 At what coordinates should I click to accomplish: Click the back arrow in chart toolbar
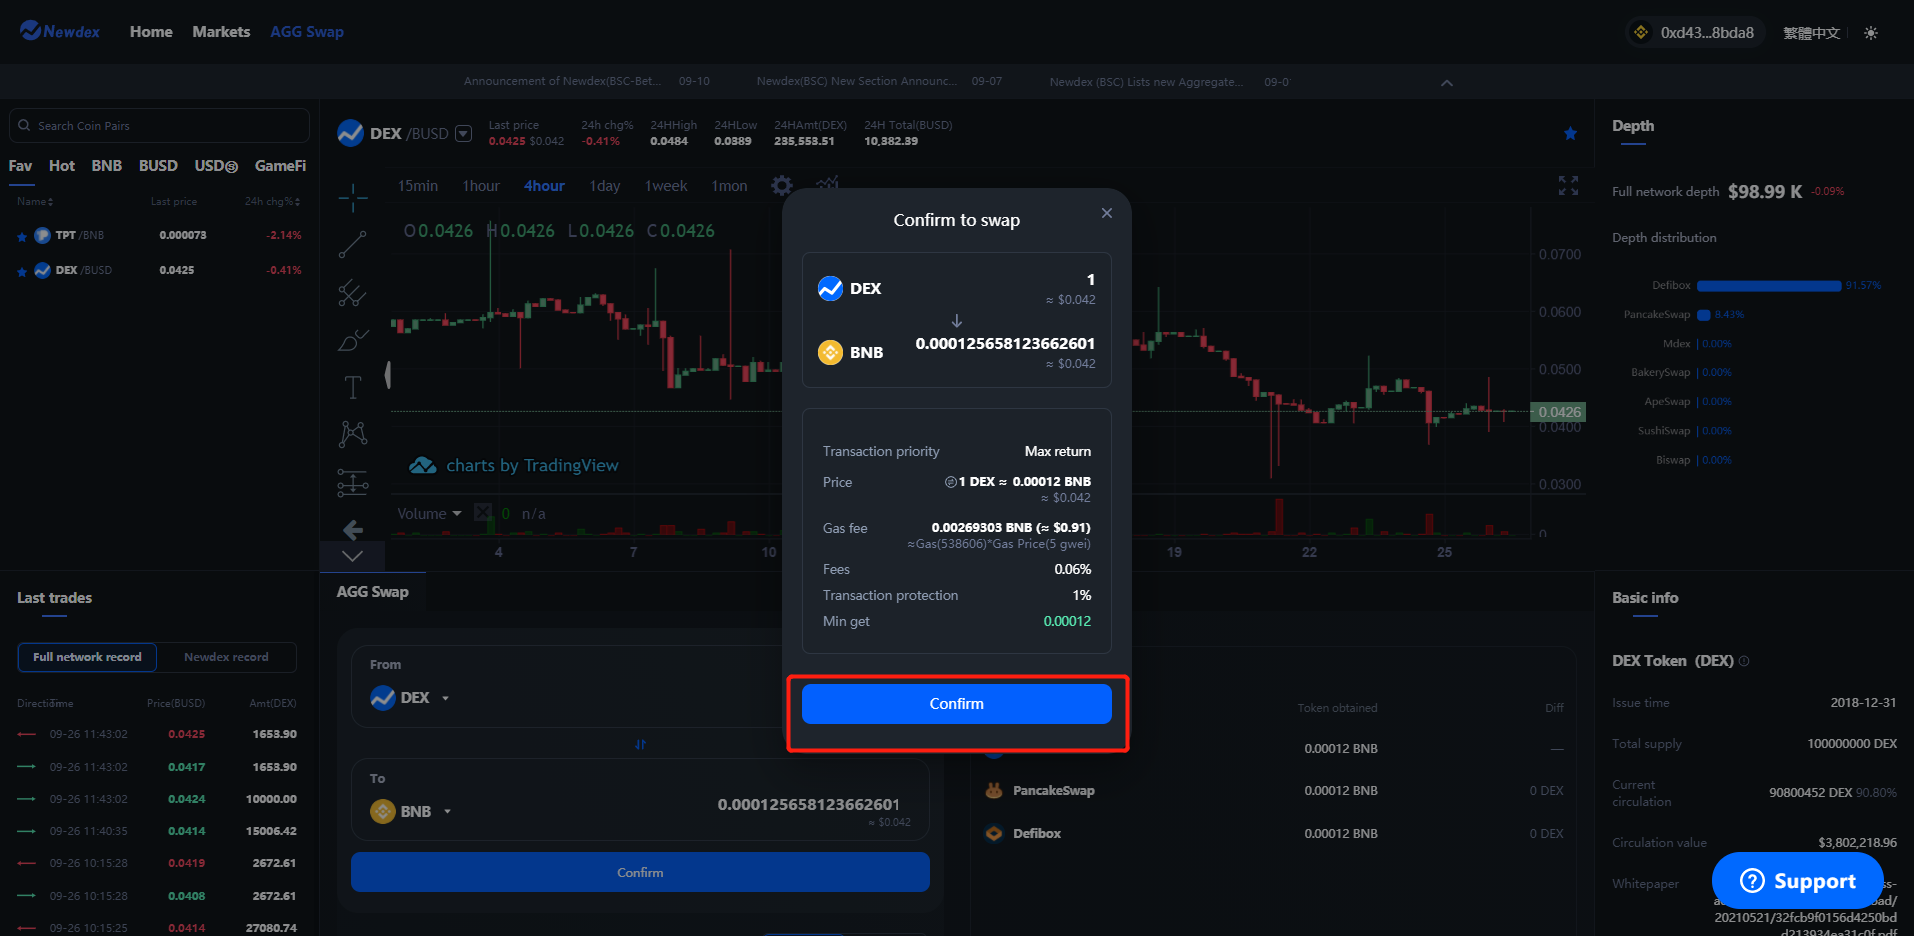(x=353, y=529)
